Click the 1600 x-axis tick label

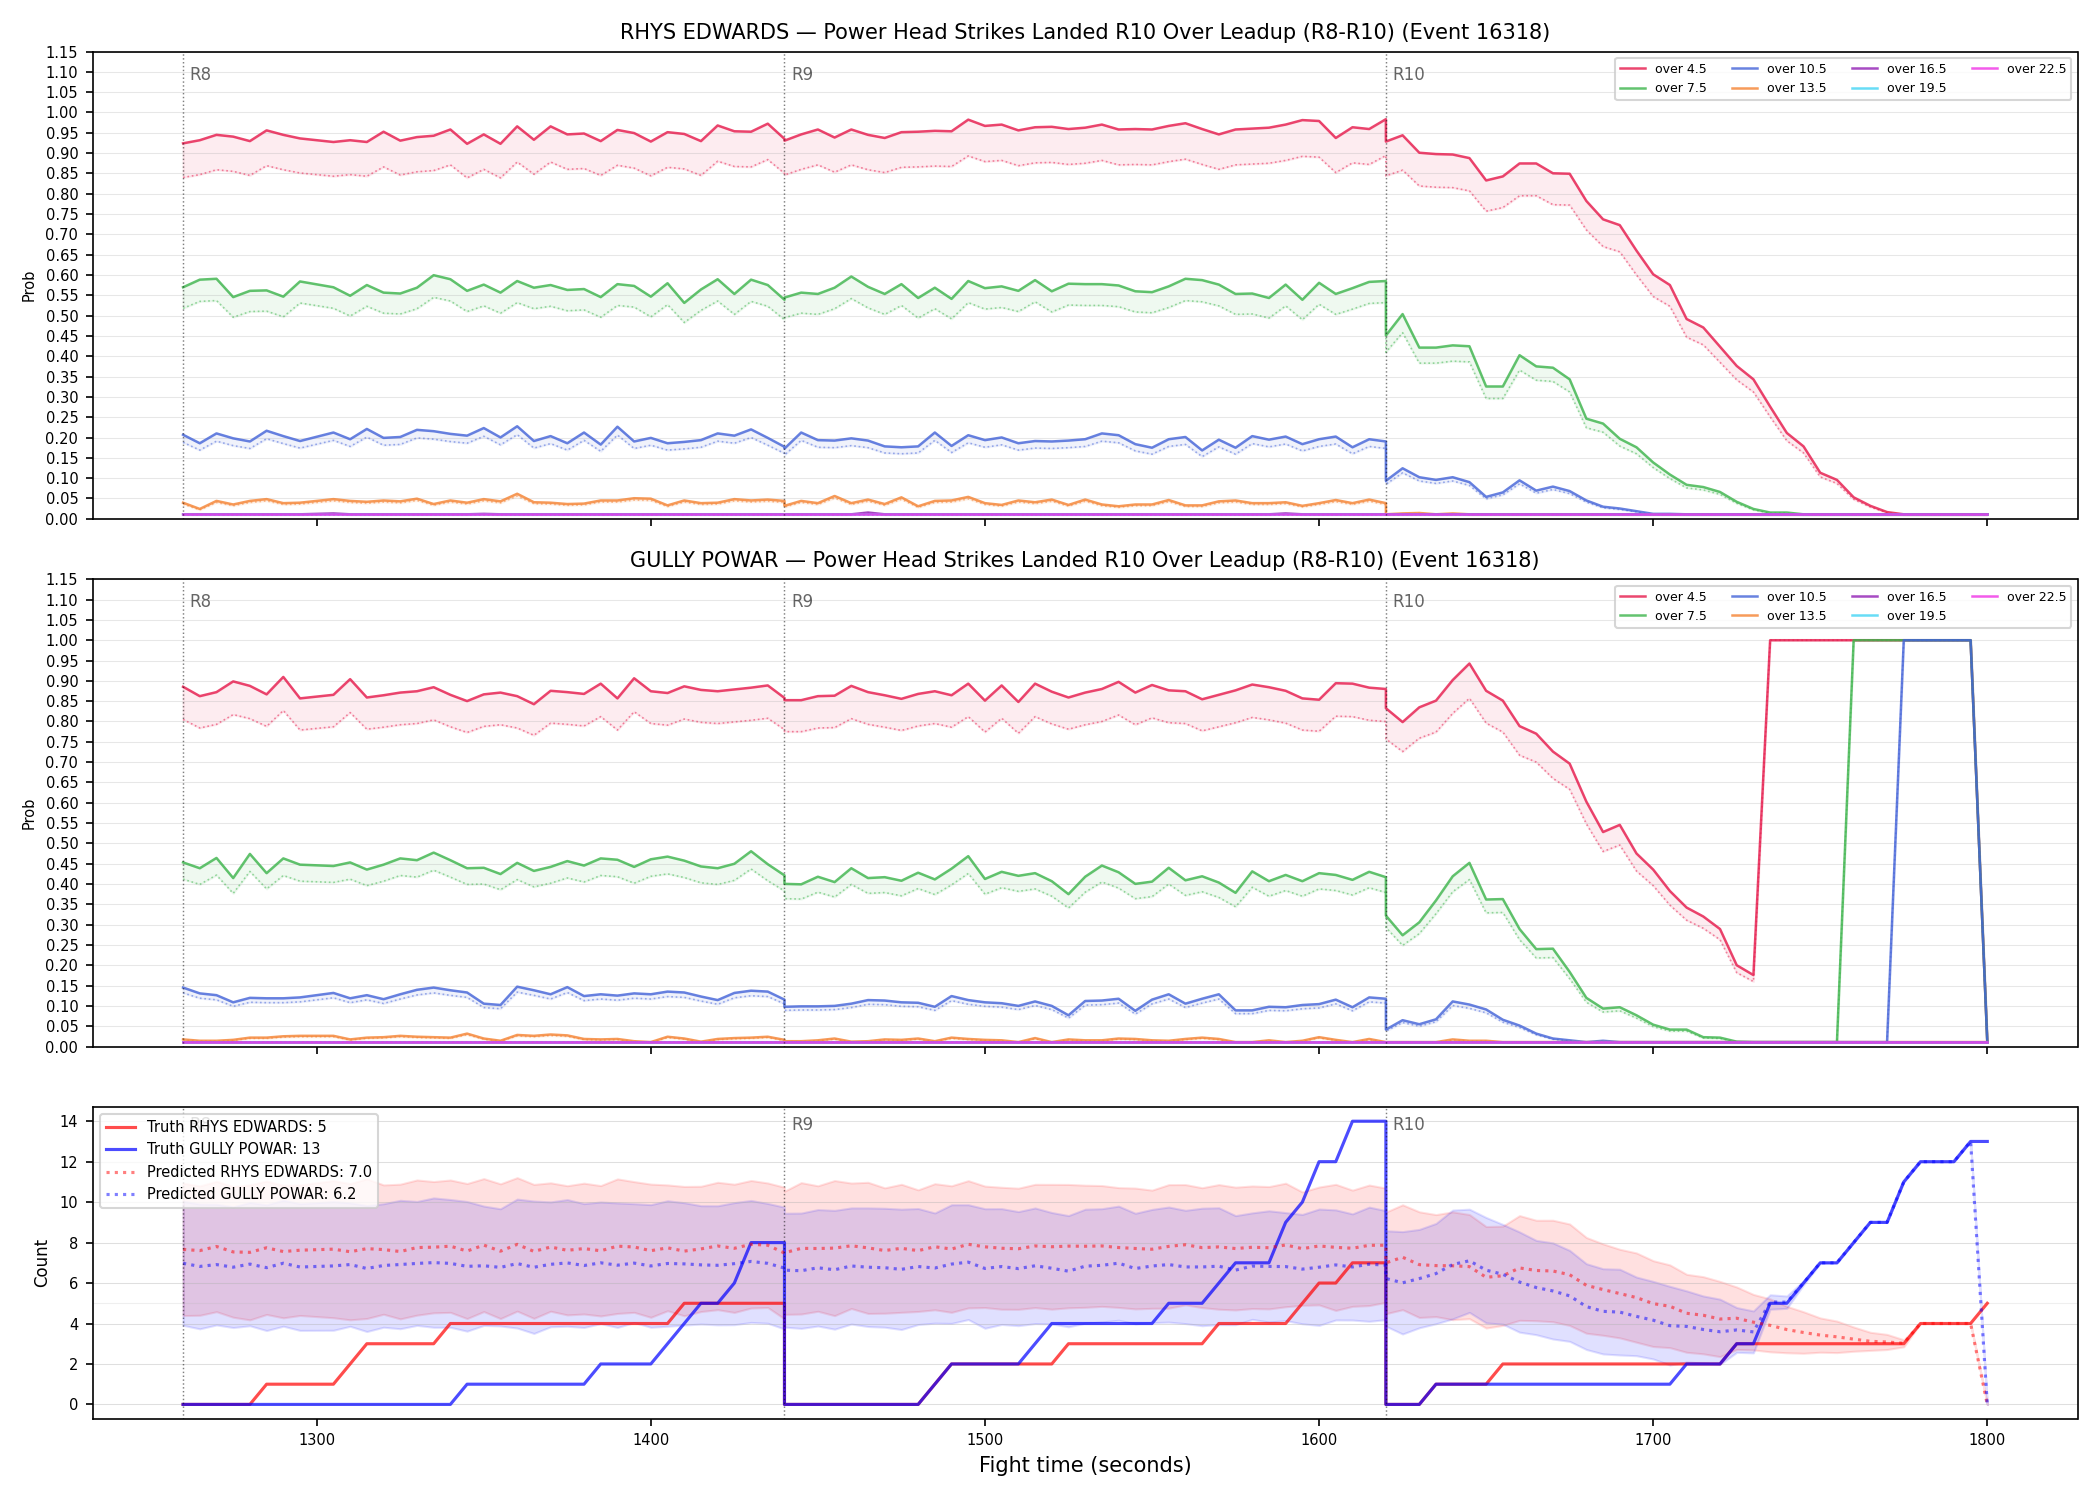[x=1319, y=1439]
